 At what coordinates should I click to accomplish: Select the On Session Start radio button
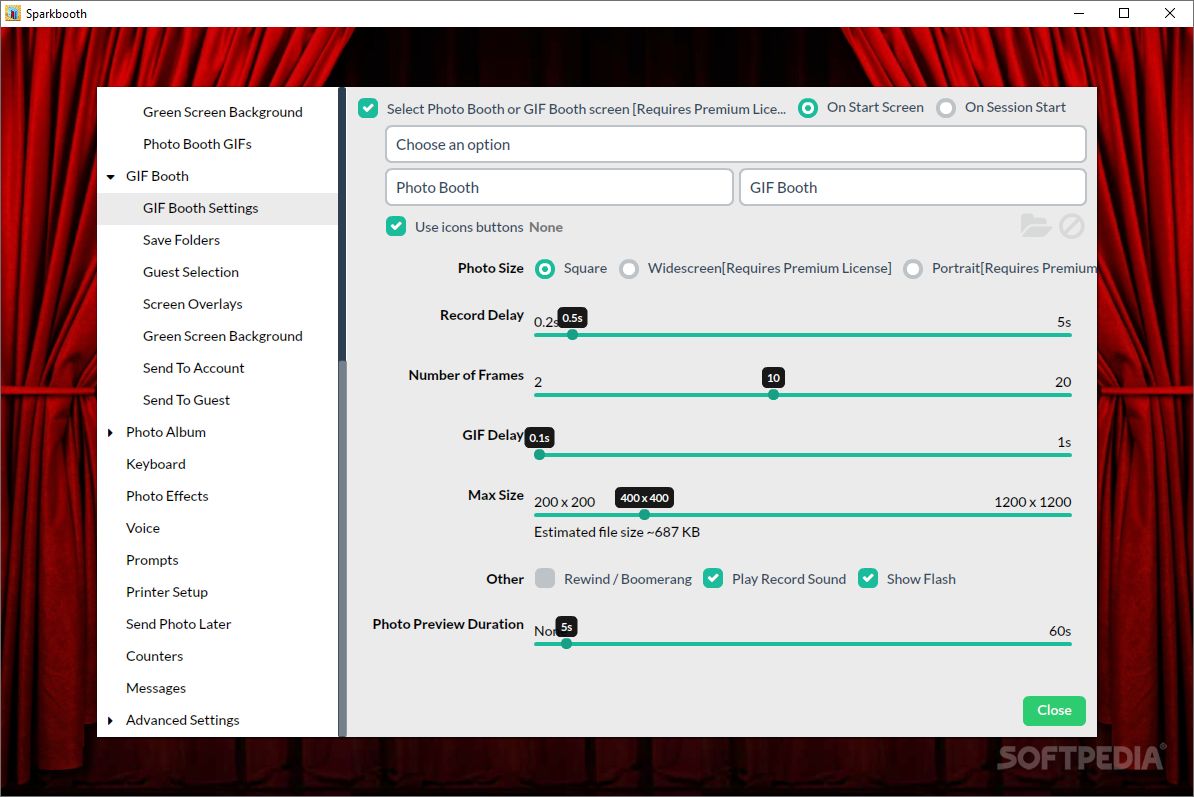(946, 108)
